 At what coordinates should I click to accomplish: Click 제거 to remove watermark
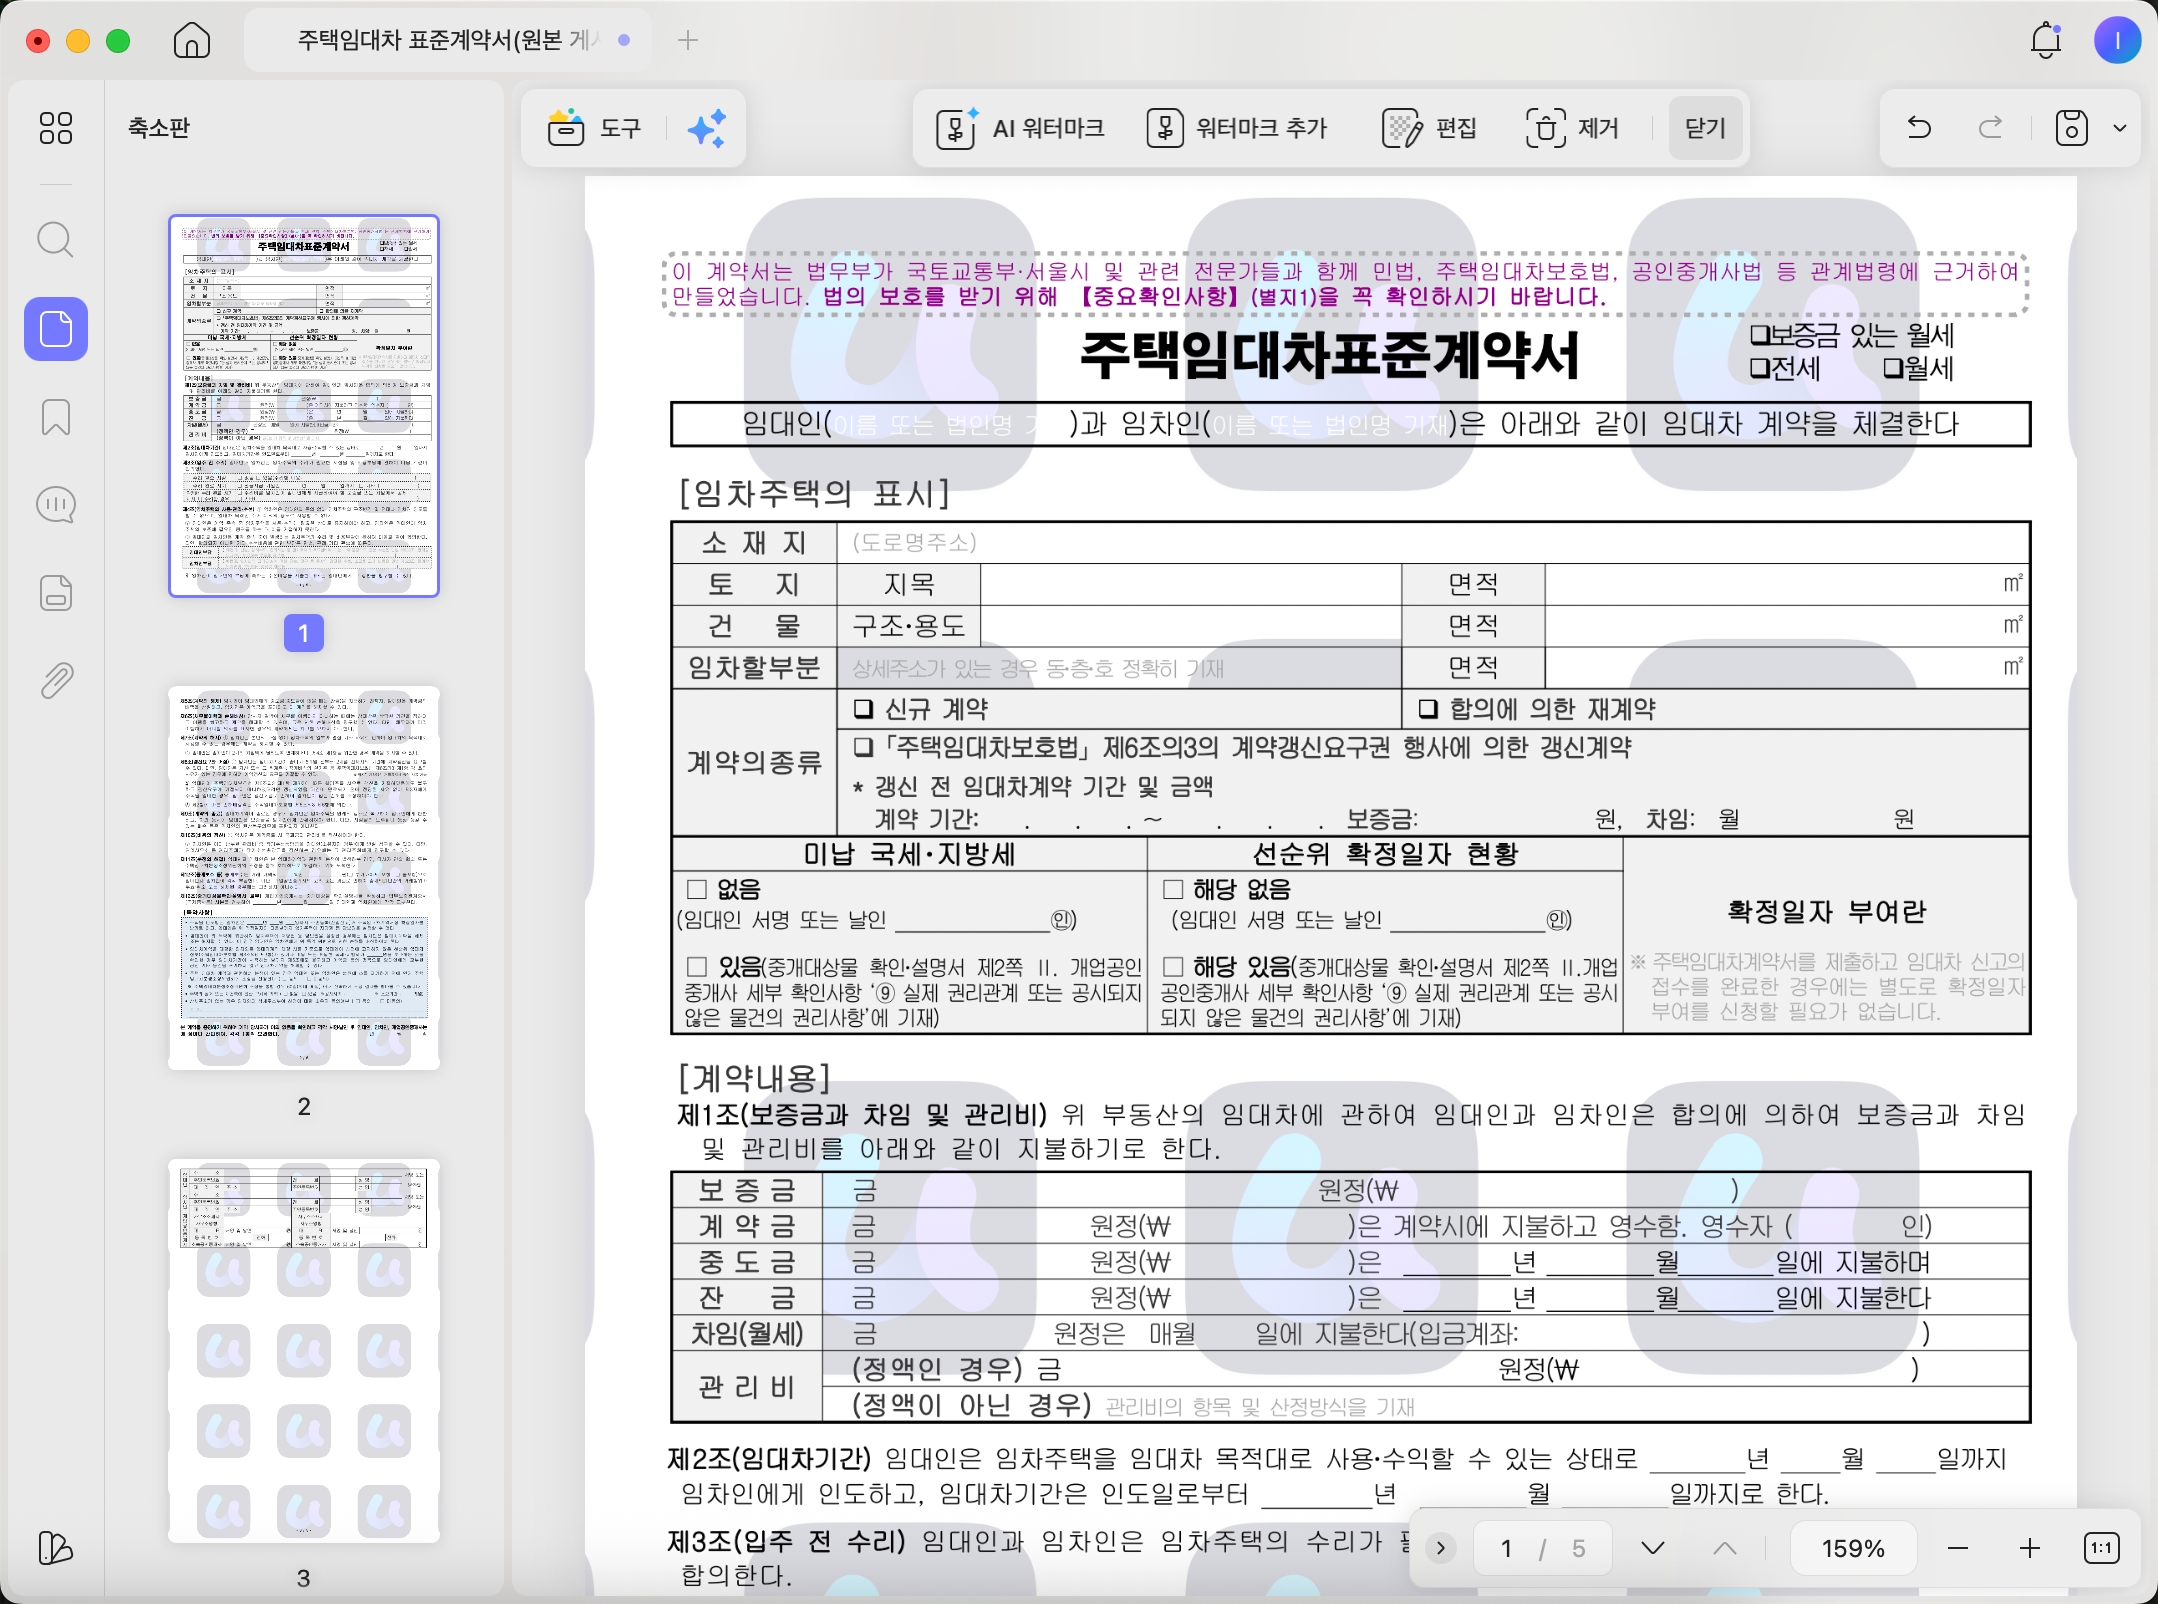(1572, 128)
